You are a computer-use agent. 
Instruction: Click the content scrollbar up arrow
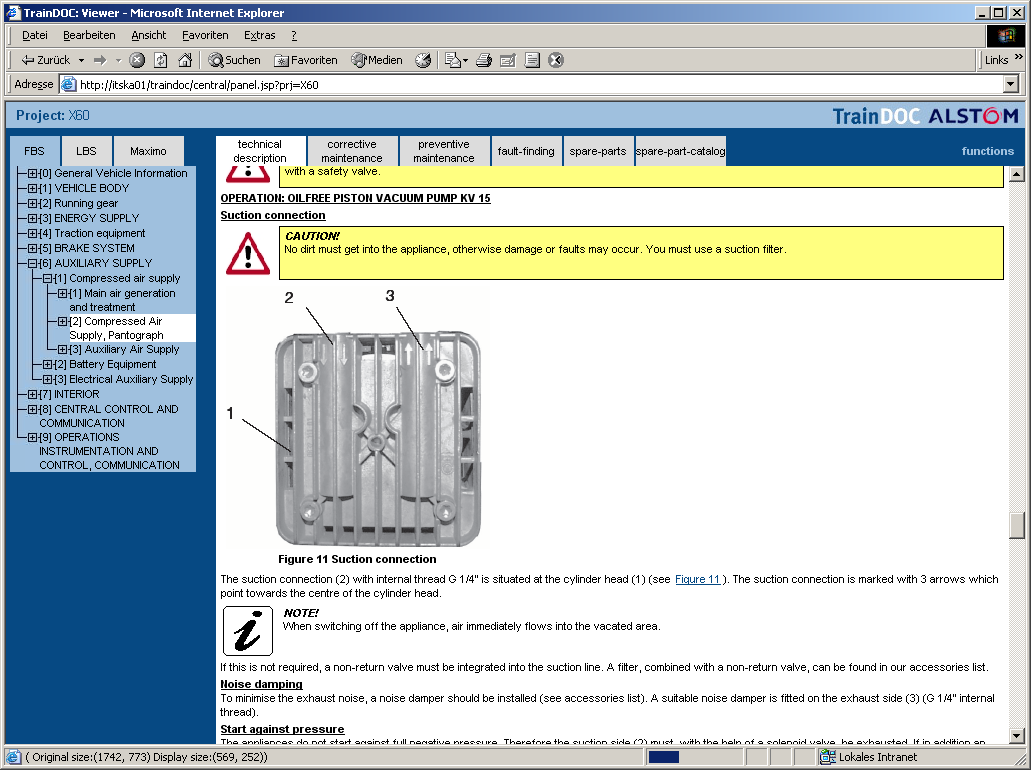(1017, 174)
